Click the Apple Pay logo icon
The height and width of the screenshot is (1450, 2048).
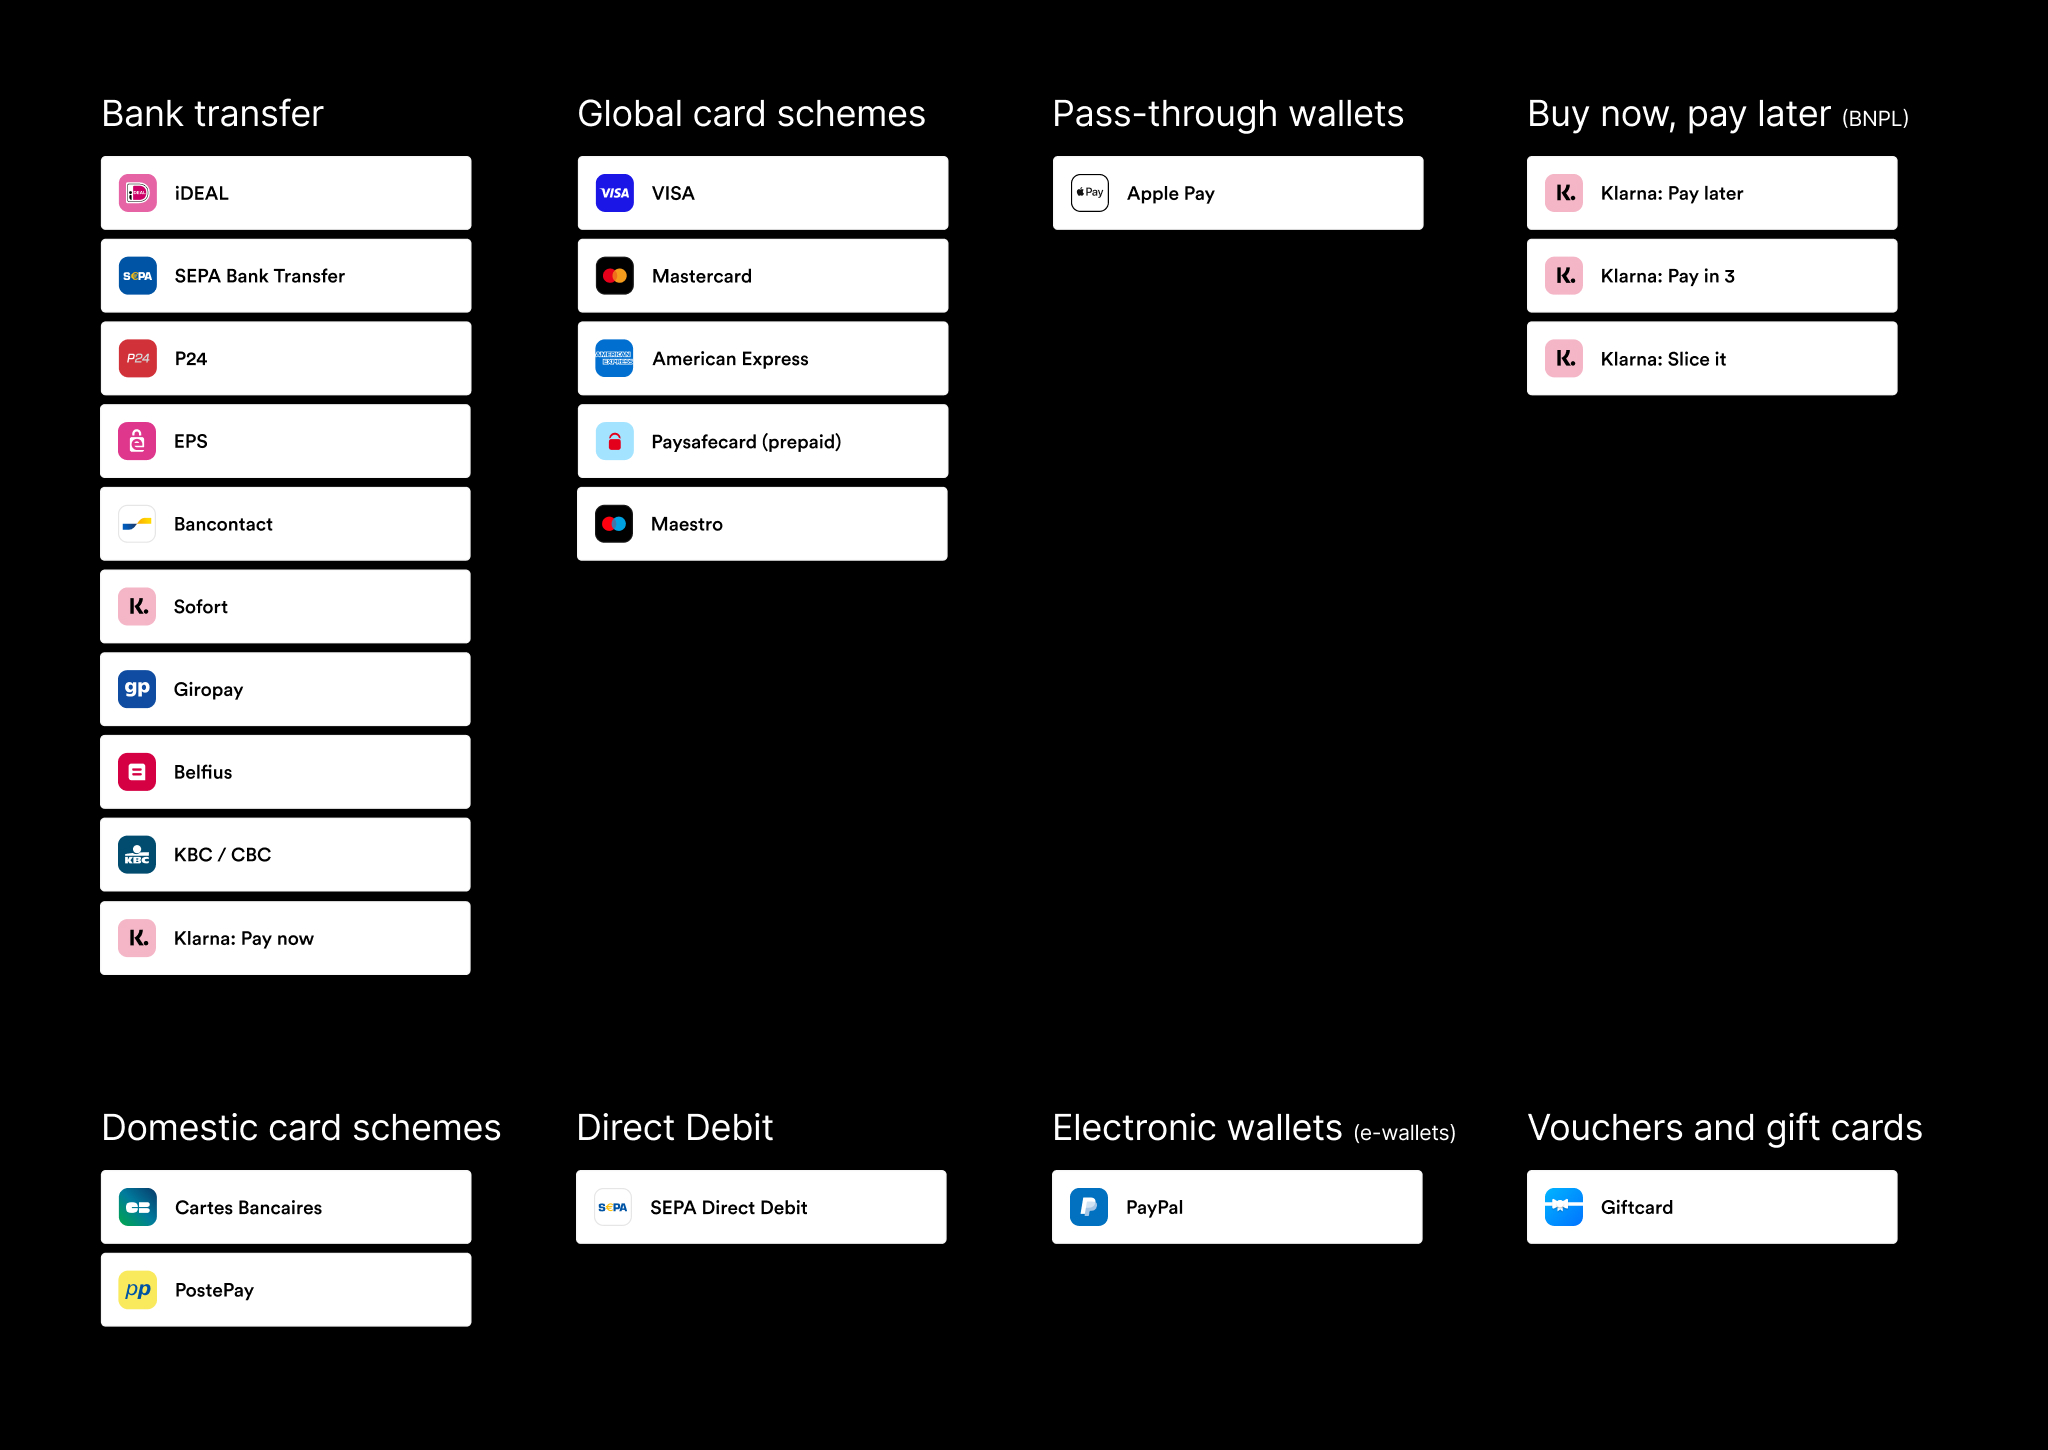pos(1090,193)
